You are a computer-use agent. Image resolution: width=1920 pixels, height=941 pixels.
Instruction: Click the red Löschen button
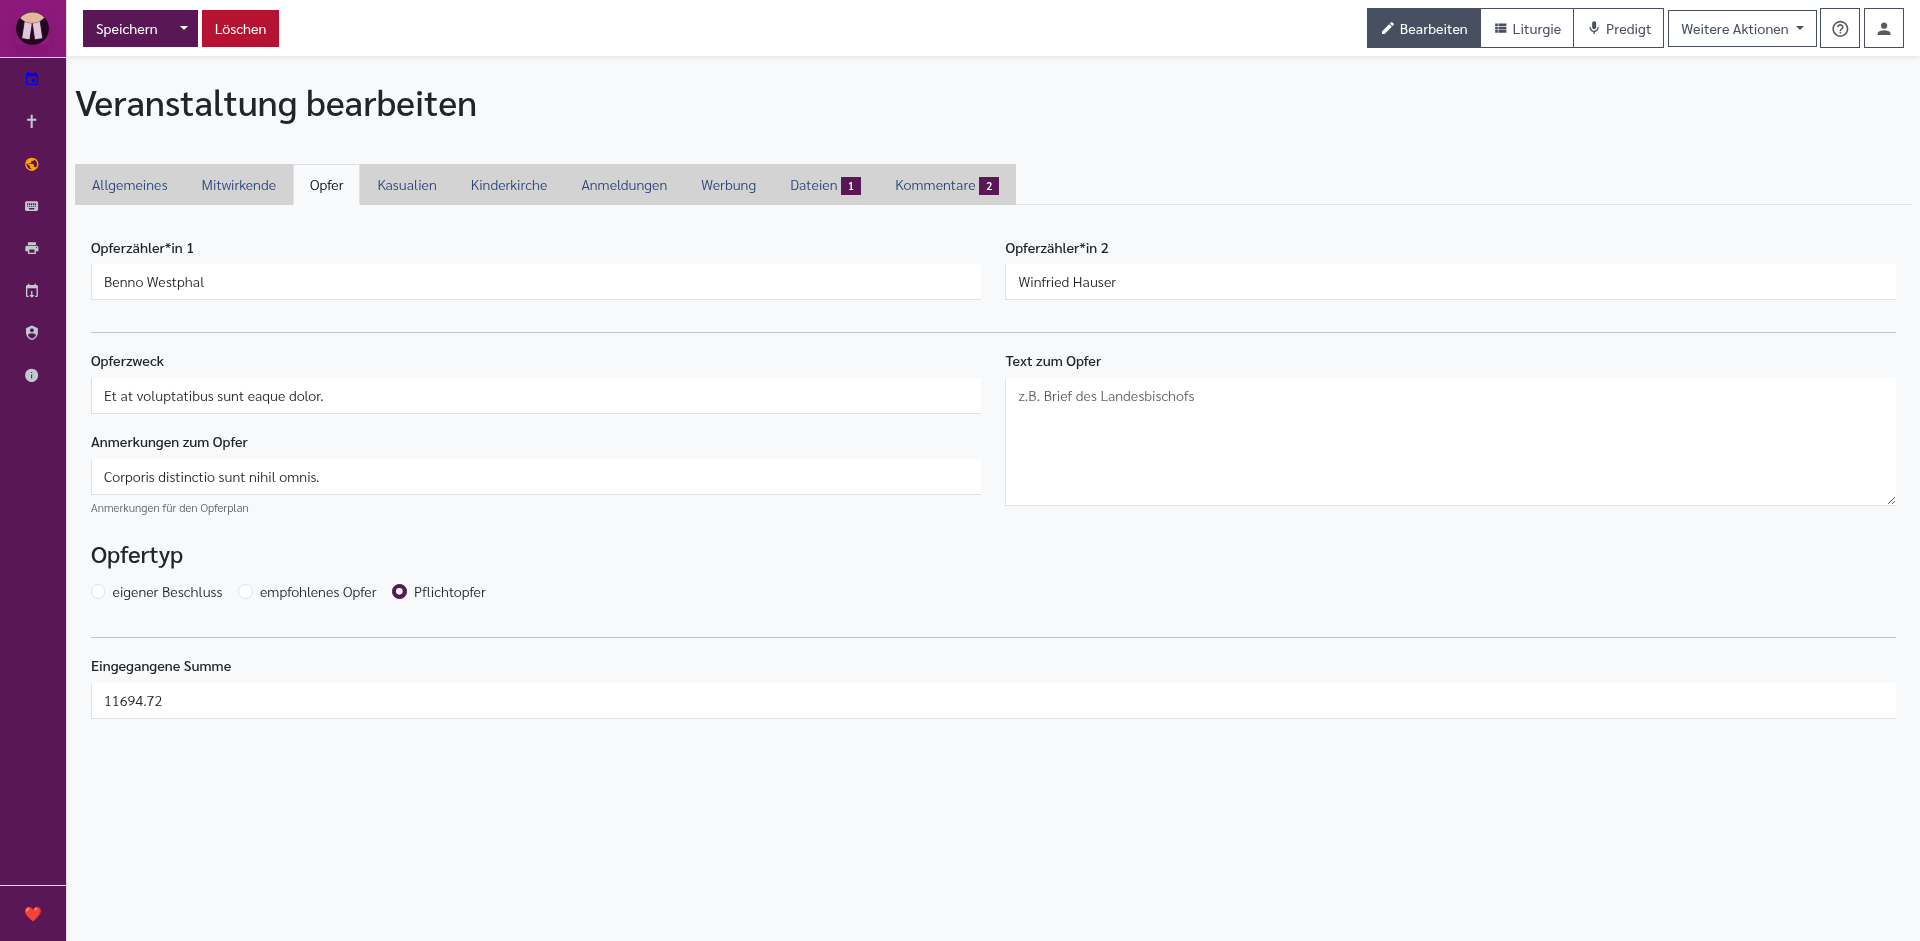(x=240, y=29)
